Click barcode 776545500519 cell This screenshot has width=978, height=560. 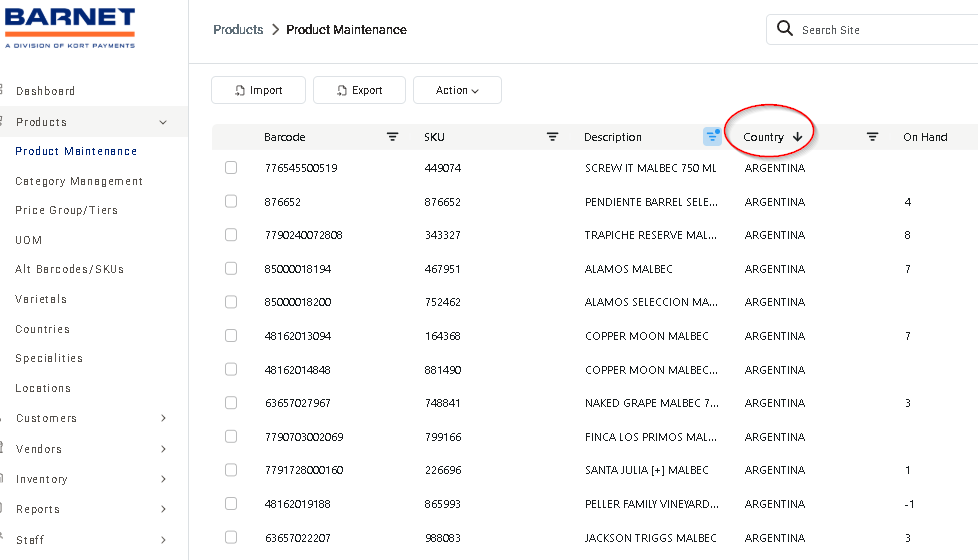coord(301,168)
